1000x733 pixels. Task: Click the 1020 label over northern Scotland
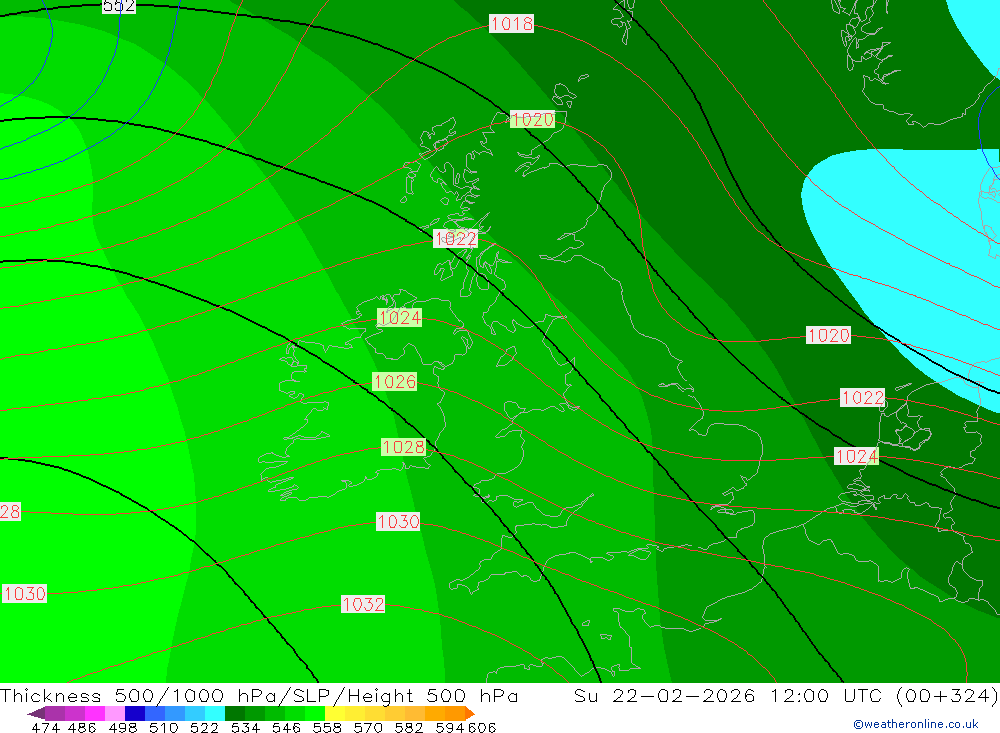tap(532, 119)
